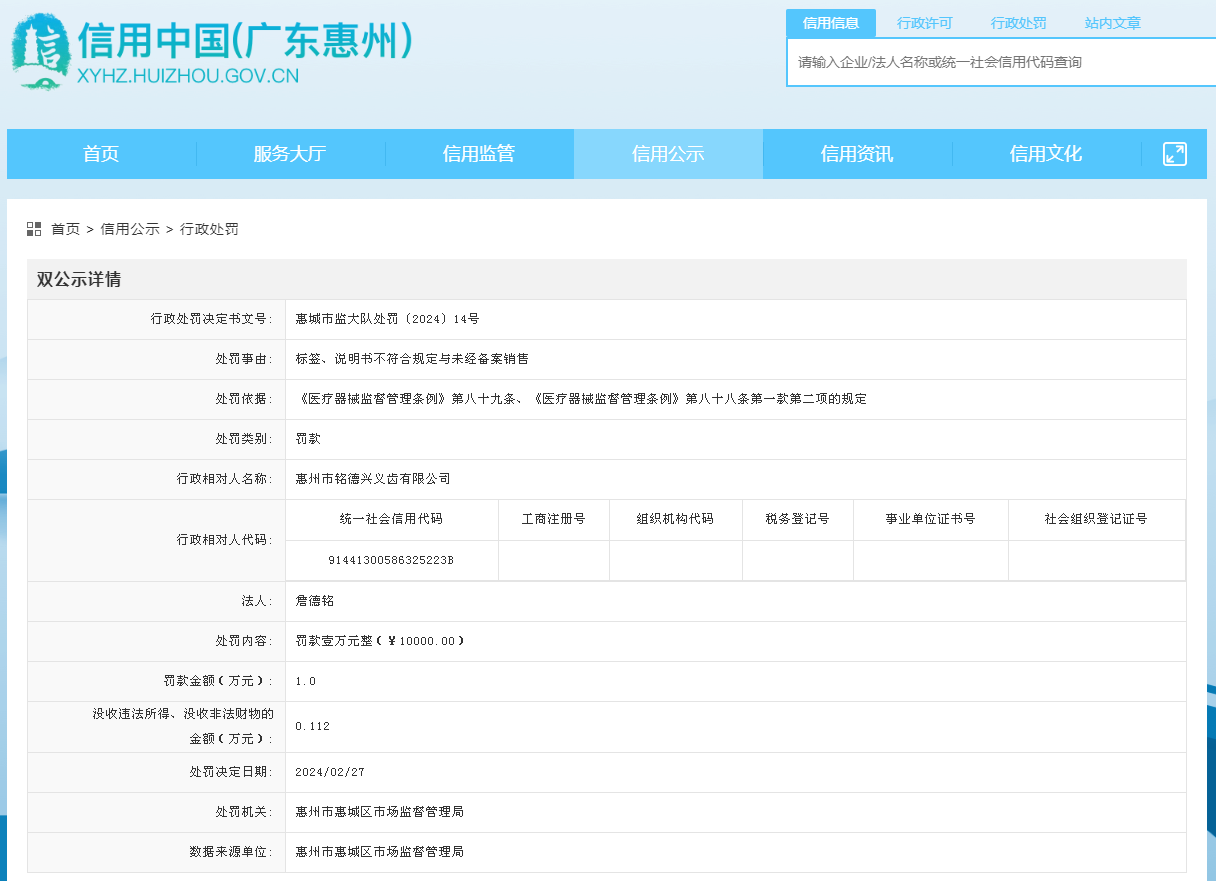
Task: Click the 双公示详情 section heading
Action: 79,280
